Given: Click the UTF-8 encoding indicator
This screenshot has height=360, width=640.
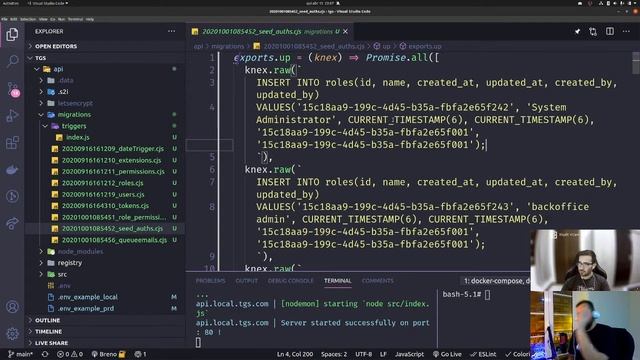Looking at the screenshot, I should 363,354.
